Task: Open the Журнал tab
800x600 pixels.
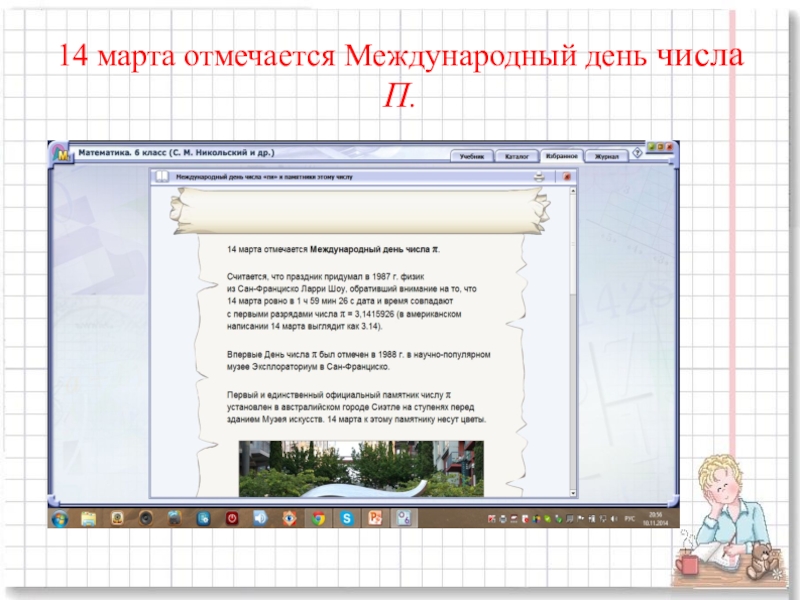Action: pyautogui.click(x=606, y=156)
